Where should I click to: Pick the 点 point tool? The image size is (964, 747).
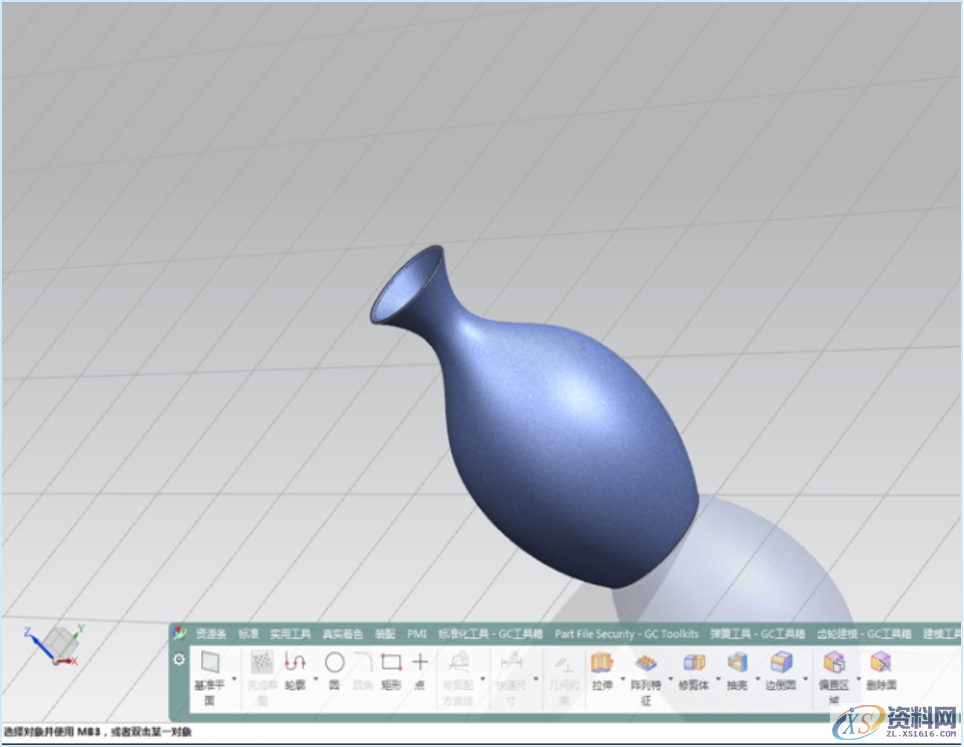click(x=420, y=663)
